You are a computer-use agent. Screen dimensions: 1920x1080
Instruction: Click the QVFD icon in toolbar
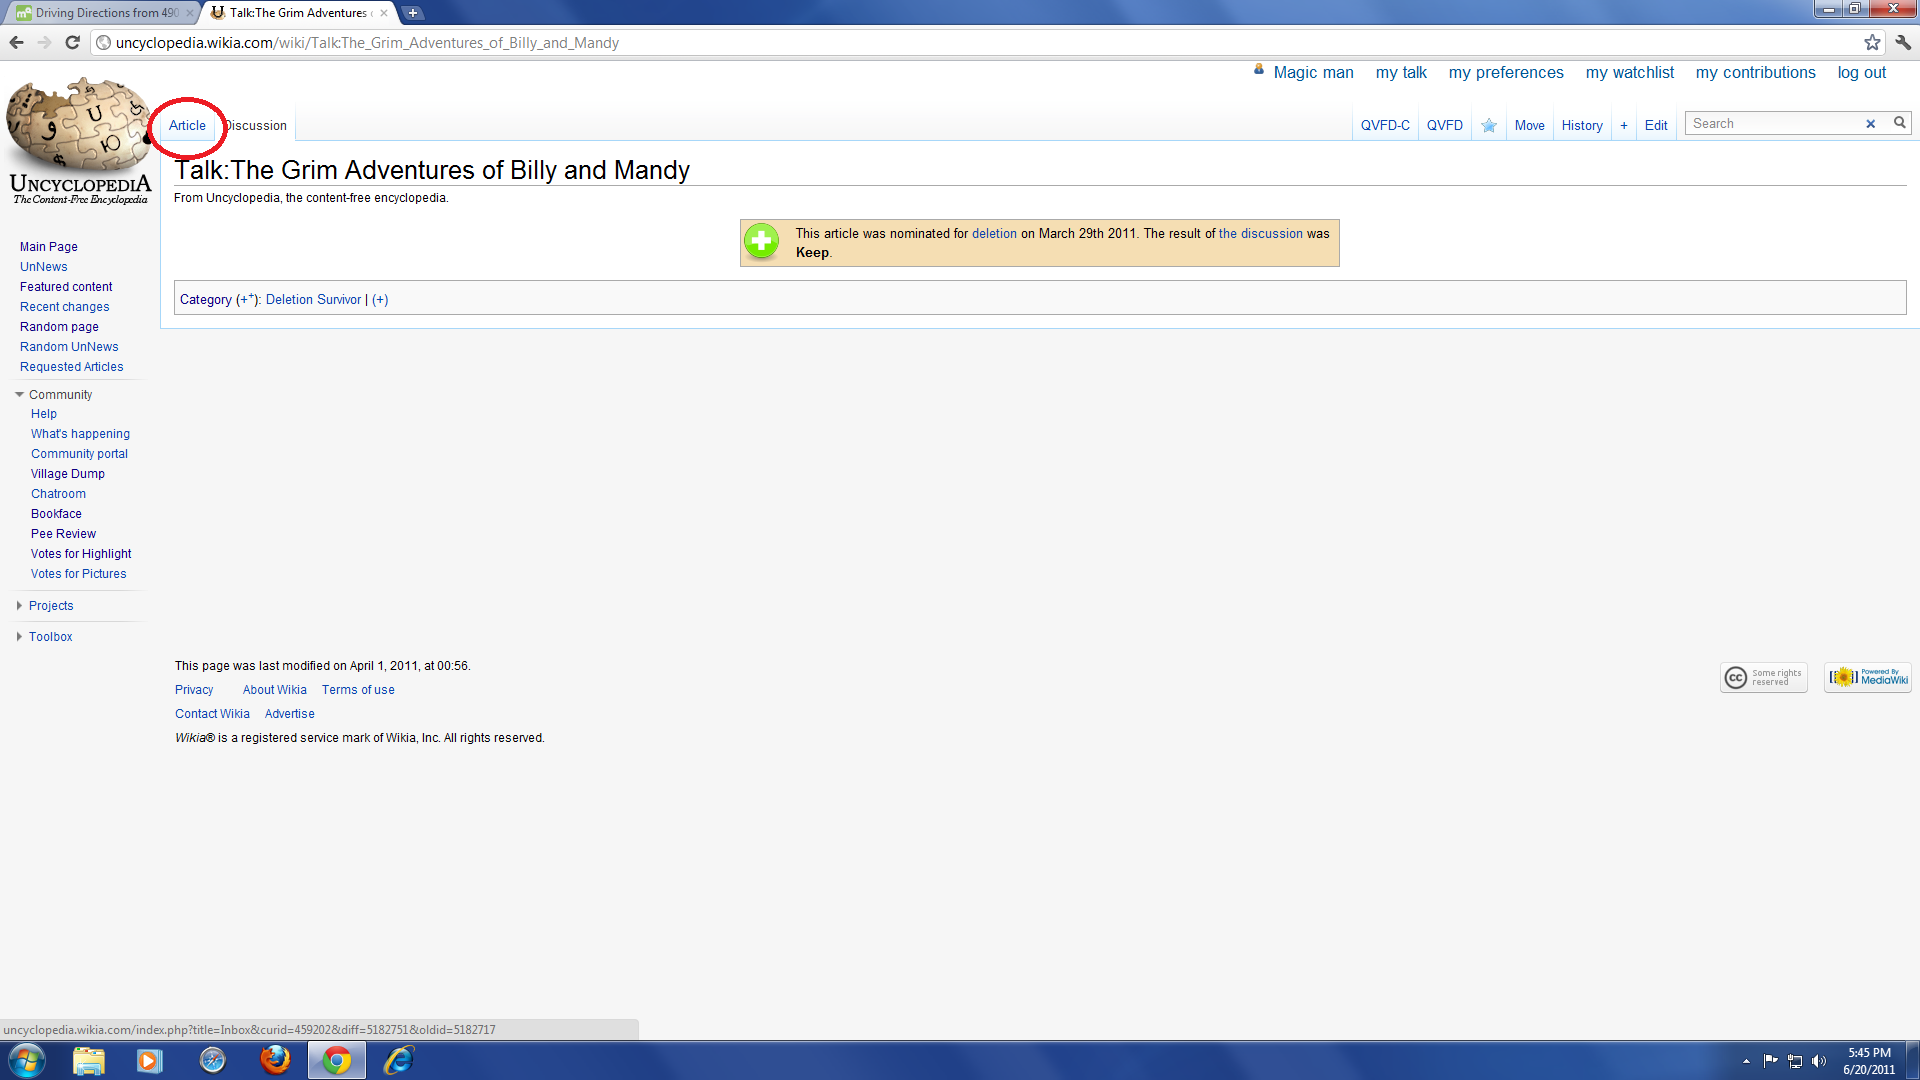[1444, 124]
